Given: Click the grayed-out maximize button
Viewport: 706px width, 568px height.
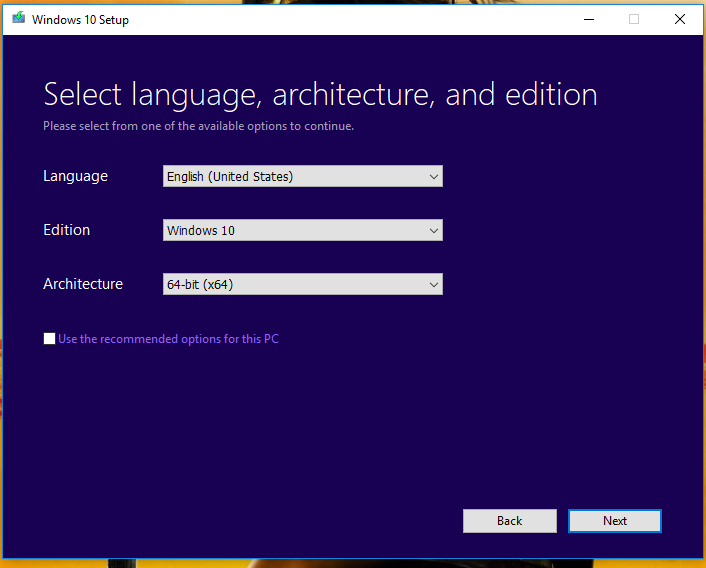Looking at the screenshot, I should [634, 19].
